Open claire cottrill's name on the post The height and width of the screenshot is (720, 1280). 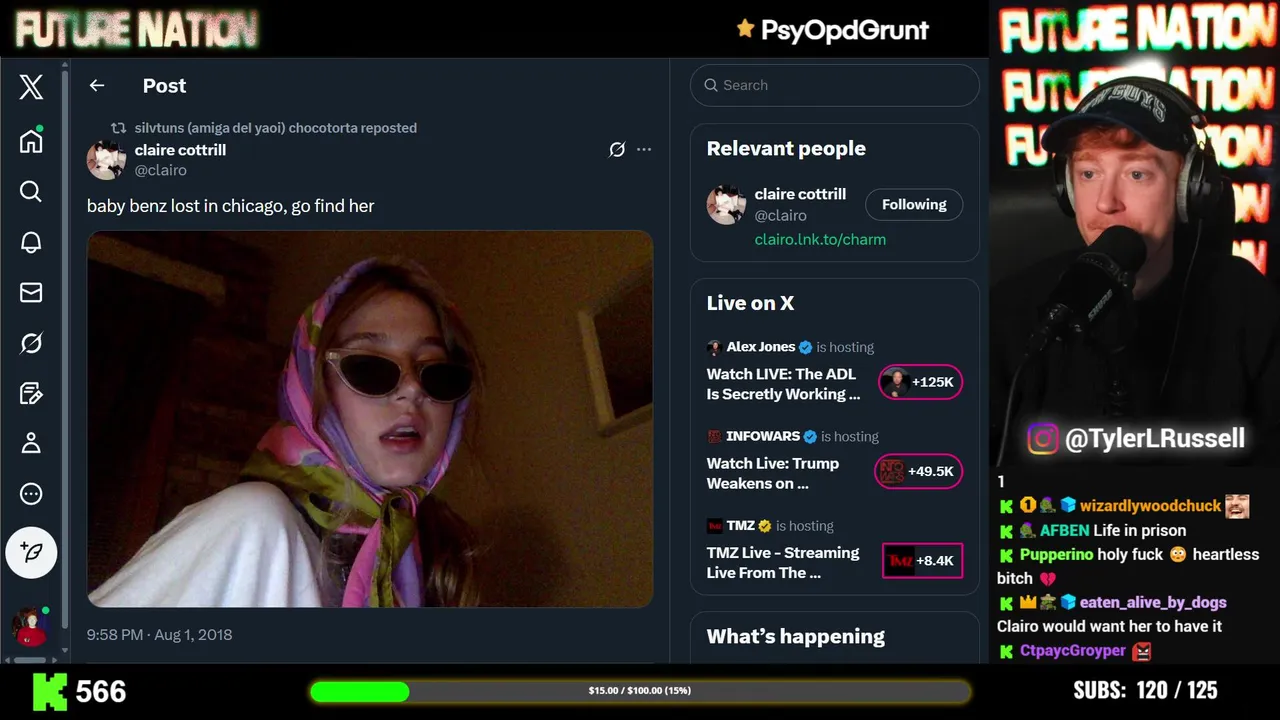[180, 150]
